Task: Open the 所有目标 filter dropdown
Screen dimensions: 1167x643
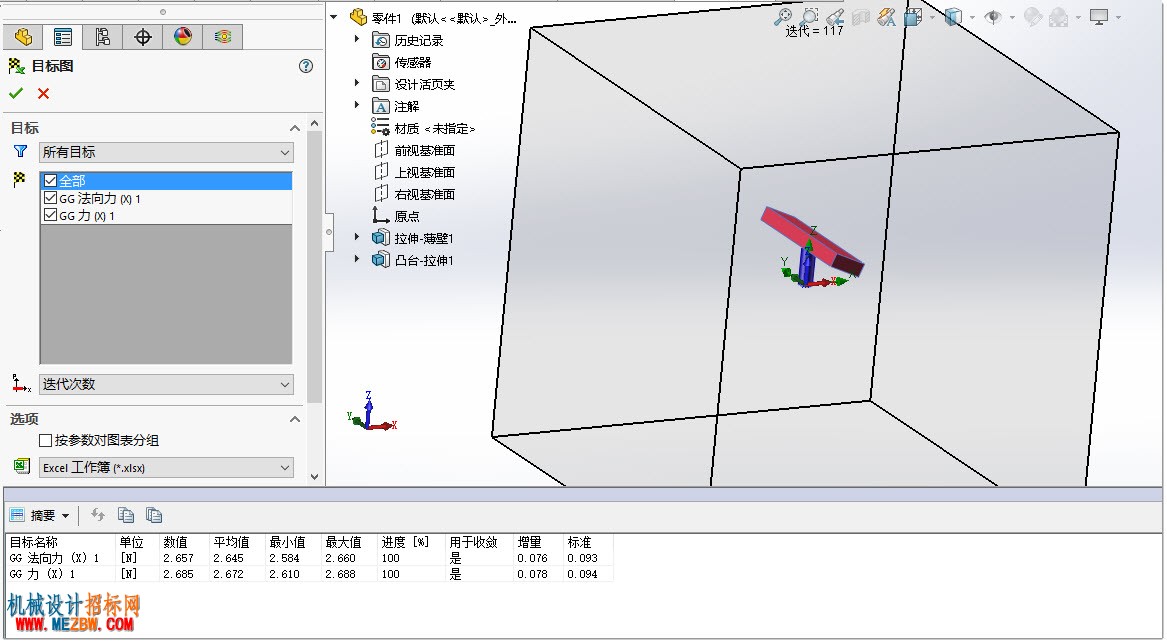Action: [x=166, y=152]
